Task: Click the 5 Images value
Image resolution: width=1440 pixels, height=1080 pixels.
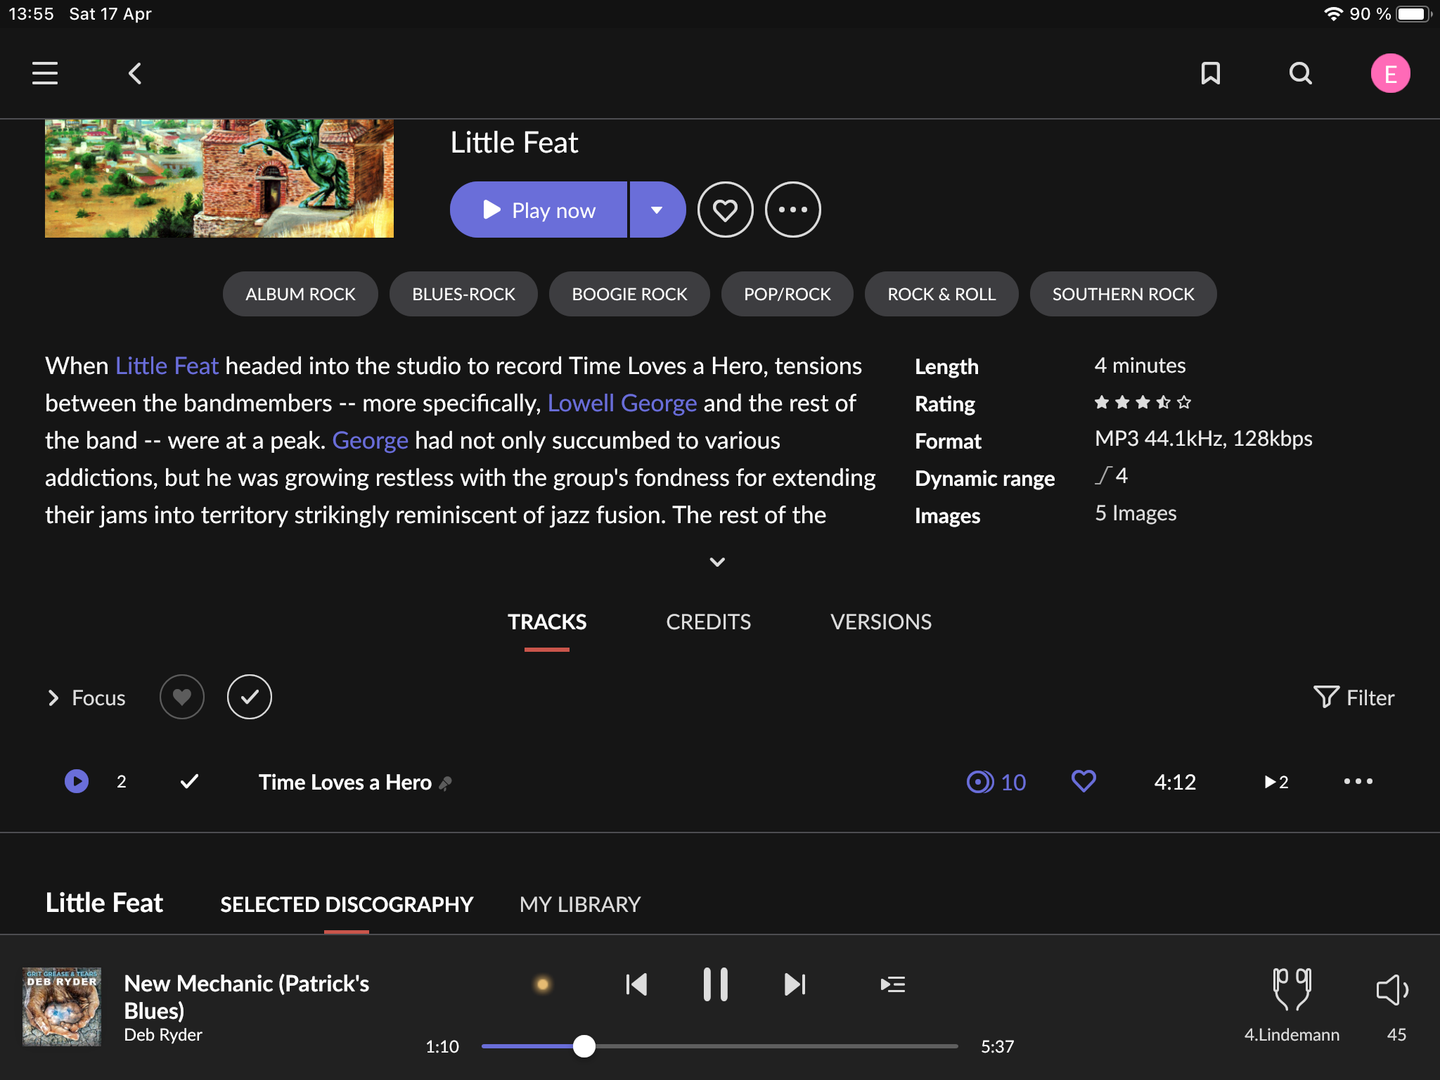Action: coord(1135,513)
